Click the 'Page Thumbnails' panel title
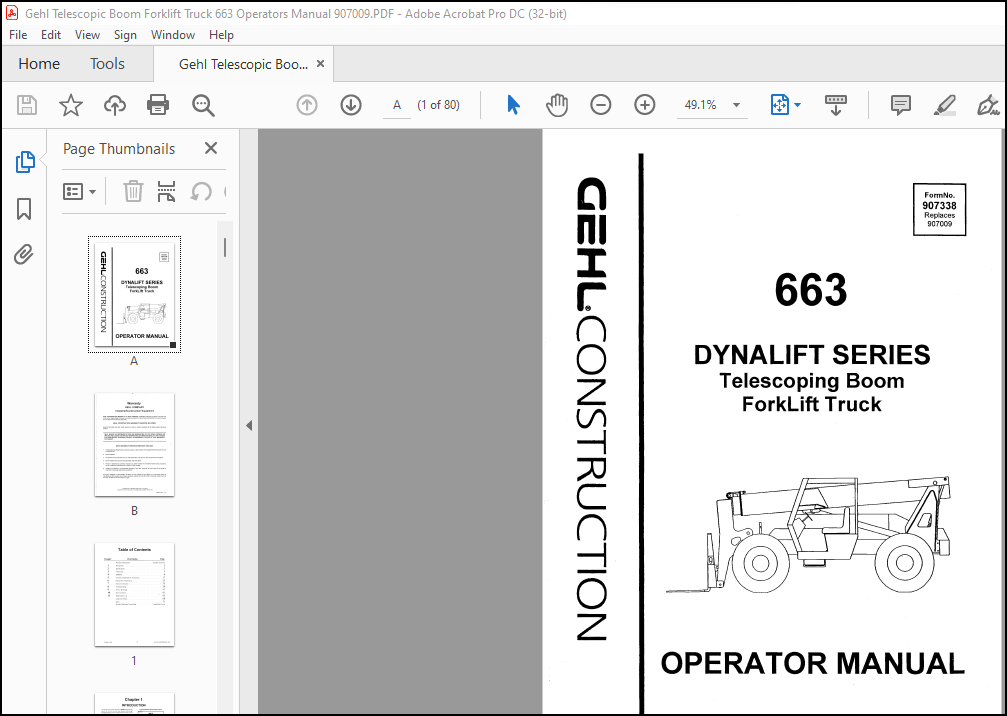Screen dimensions: 1007x716 pyautogui.click(x=119, y=148)
